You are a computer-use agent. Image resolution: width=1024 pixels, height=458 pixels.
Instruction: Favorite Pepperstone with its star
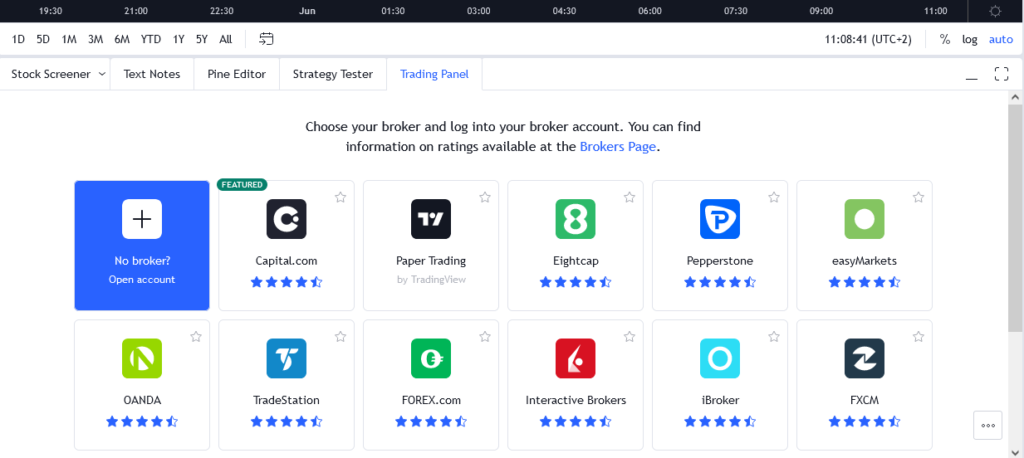coord(774,197)
